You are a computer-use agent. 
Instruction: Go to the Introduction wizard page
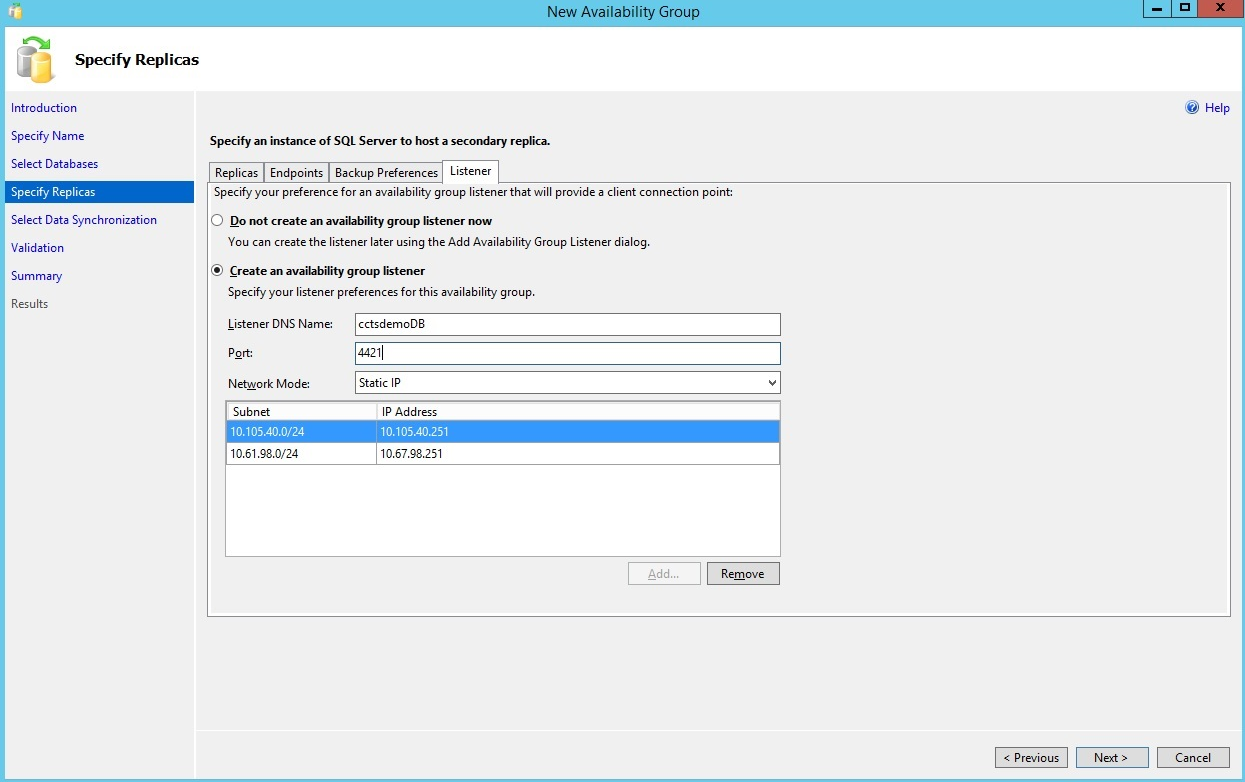[44, 108]
